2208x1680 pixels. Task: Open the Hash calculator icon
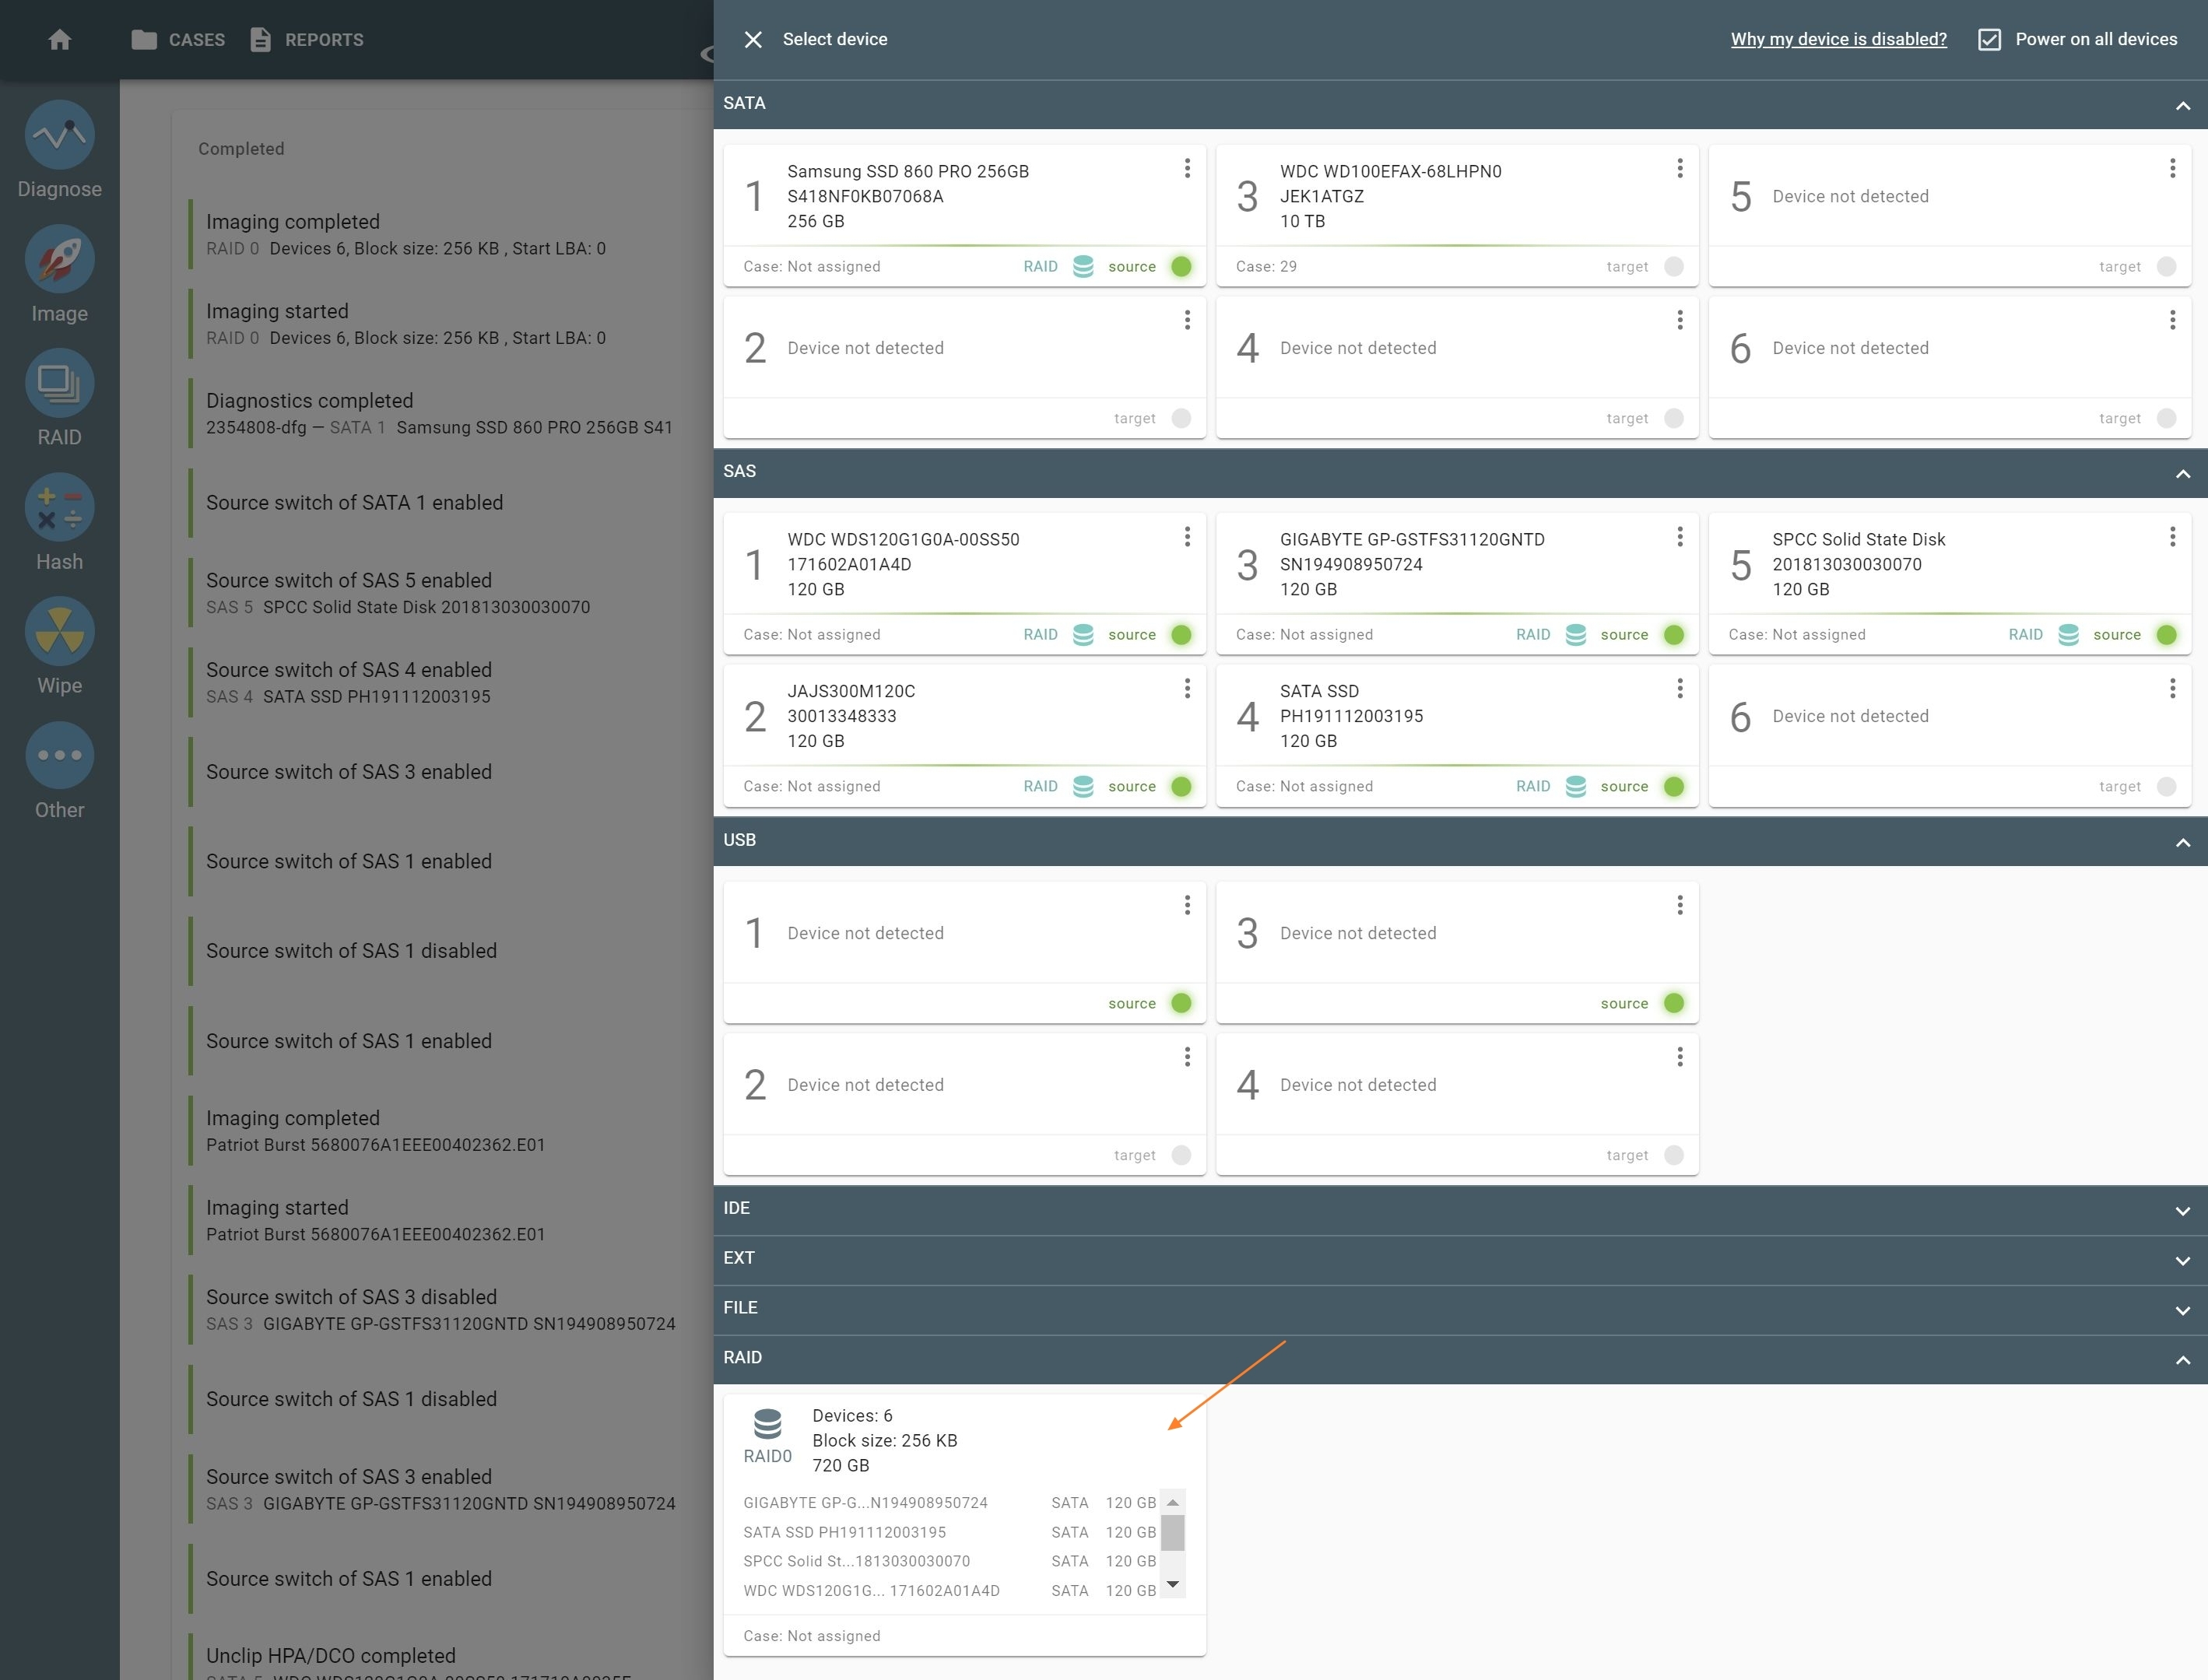coord(59,508)
